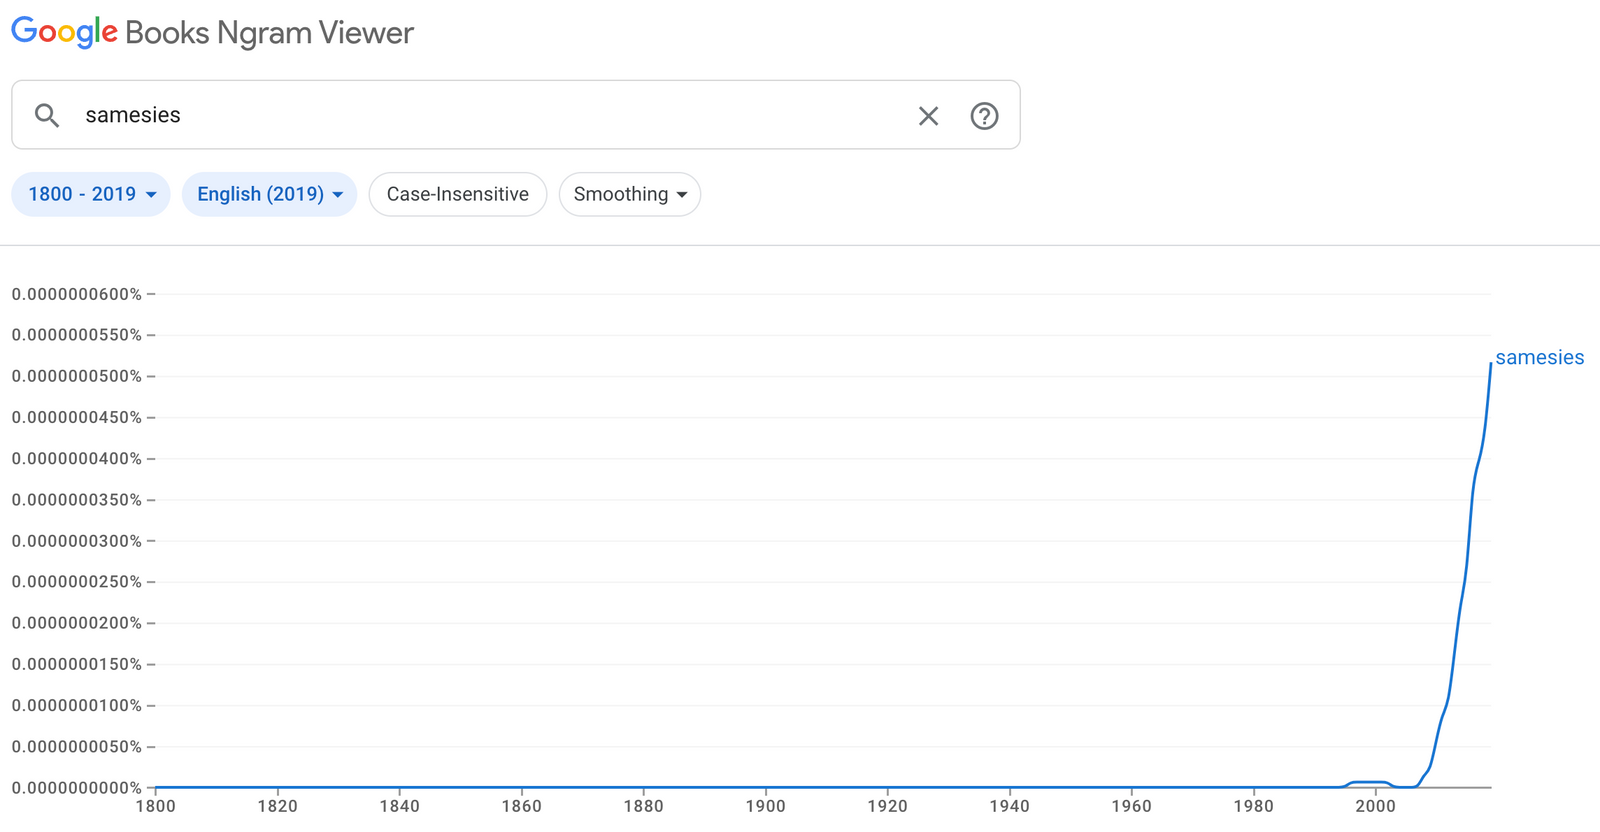Clear the search query with X icon
Viewport: 1600px width, 832px height.
point(928,116)
